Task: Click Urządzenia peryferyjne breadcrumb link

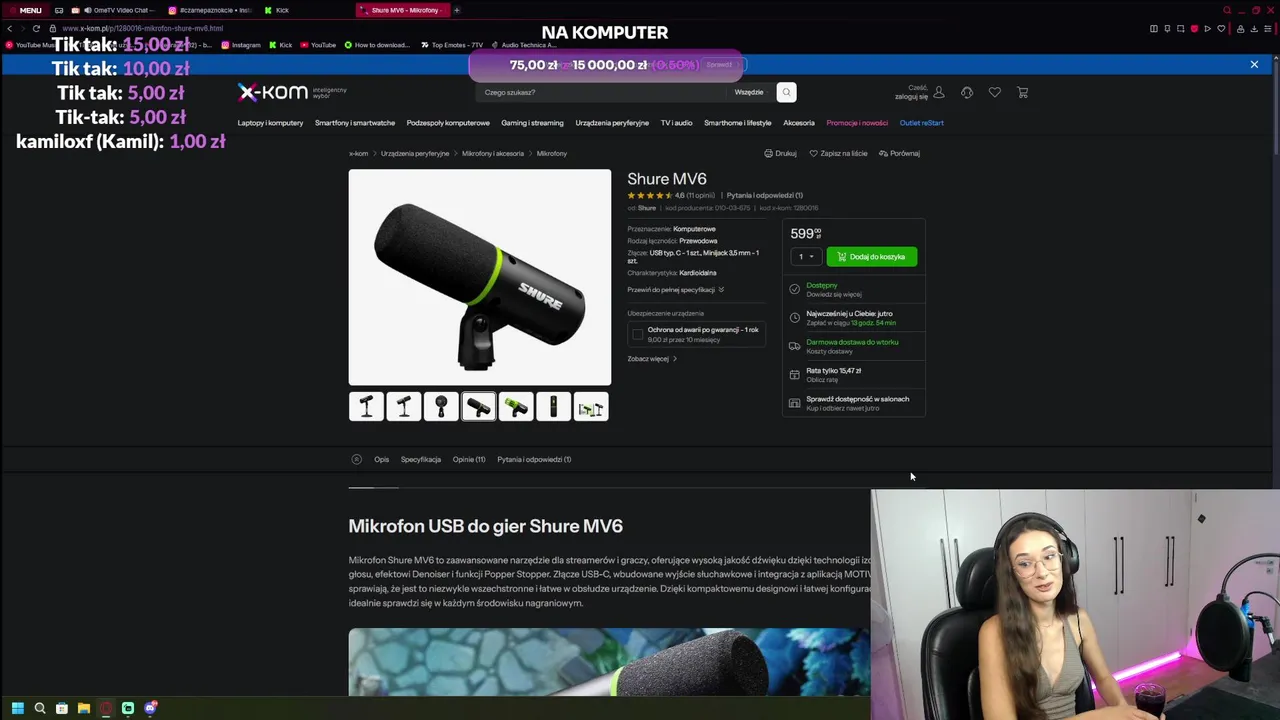Action: (415, 153)
